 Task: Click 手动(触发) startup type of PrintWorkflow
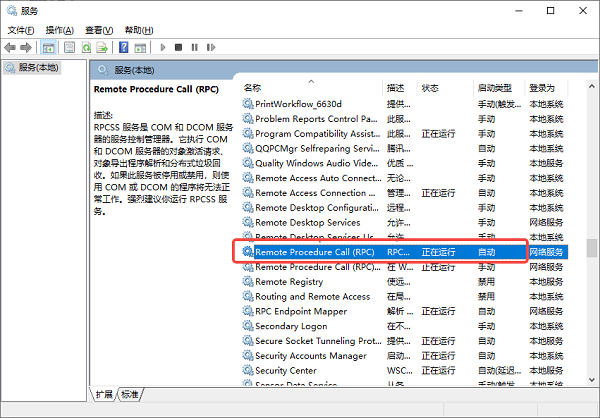(499, 104)
